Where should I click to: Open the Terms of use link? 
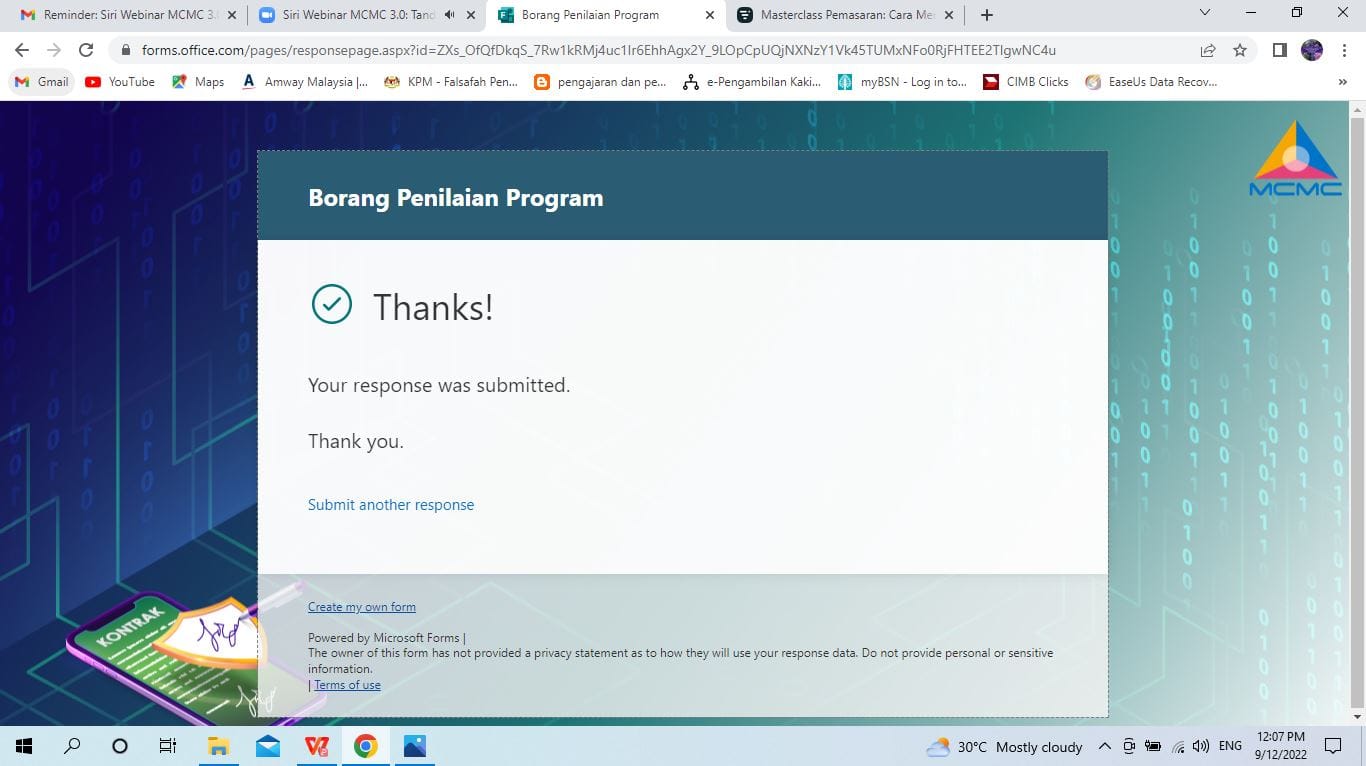point(347,685)
